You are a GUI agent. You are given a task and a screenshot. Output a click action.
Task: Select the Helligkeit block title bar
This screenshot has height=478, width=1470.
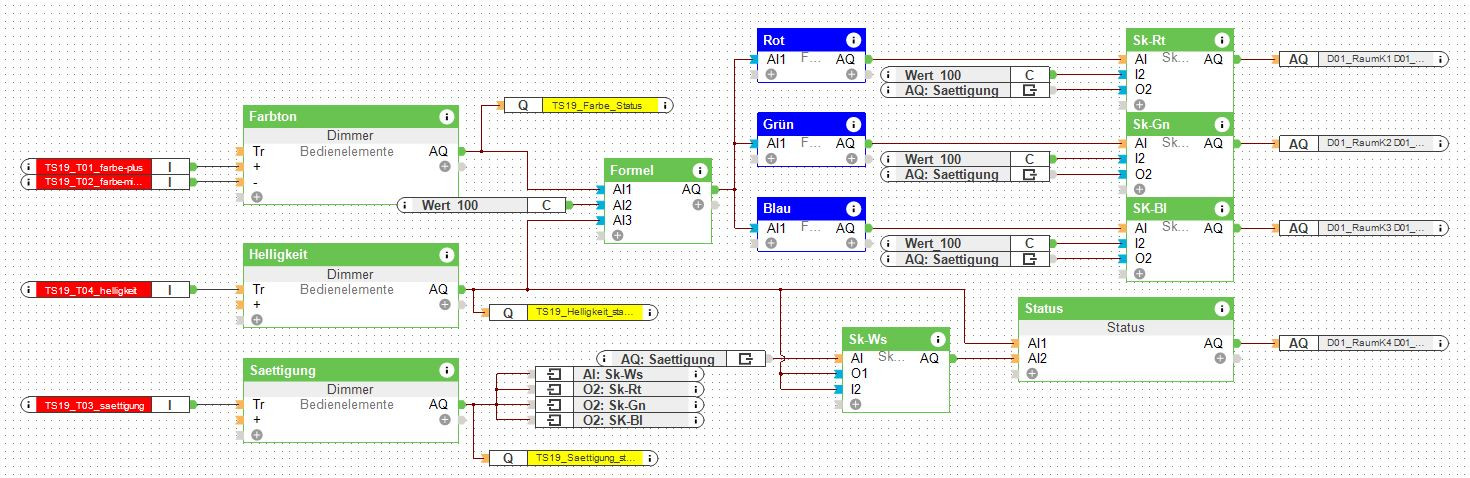tap(351, 255)
